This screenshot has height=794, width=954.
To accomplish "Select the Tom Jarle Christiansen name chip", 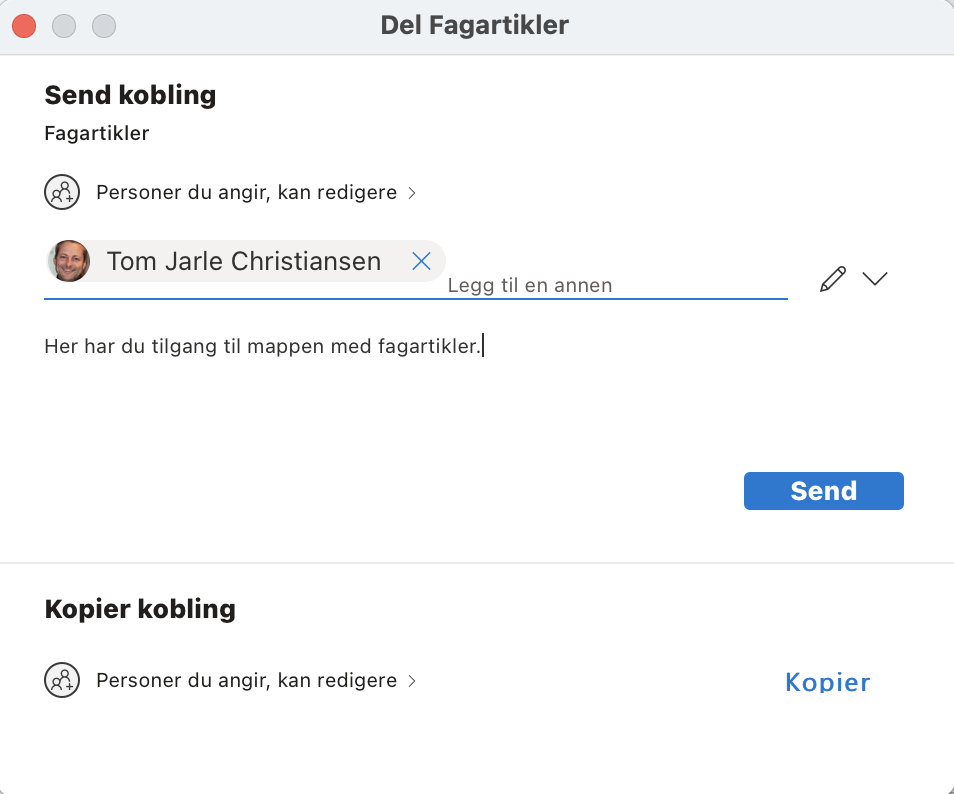I will pyautogui.click(x=243, y=262).
